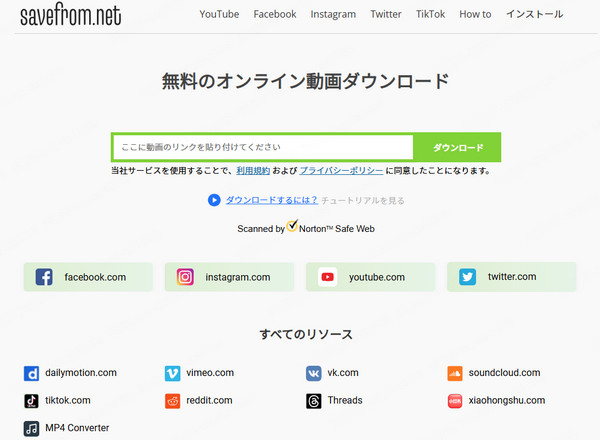Open the vimeo.com link

210,373
